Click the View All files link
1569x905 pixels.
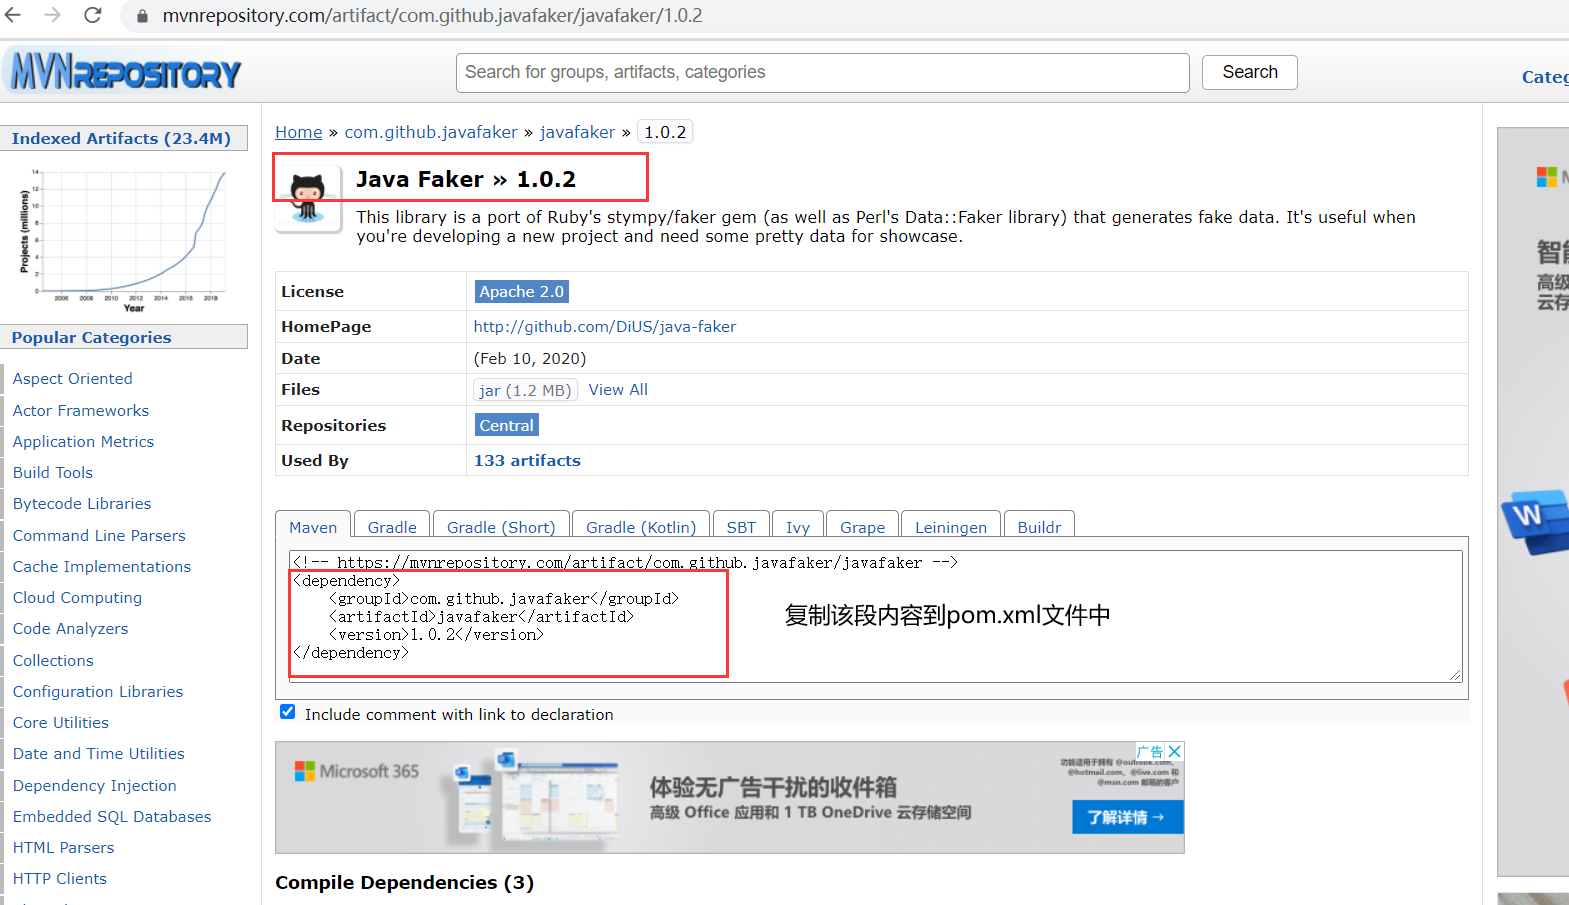(618, 389)
